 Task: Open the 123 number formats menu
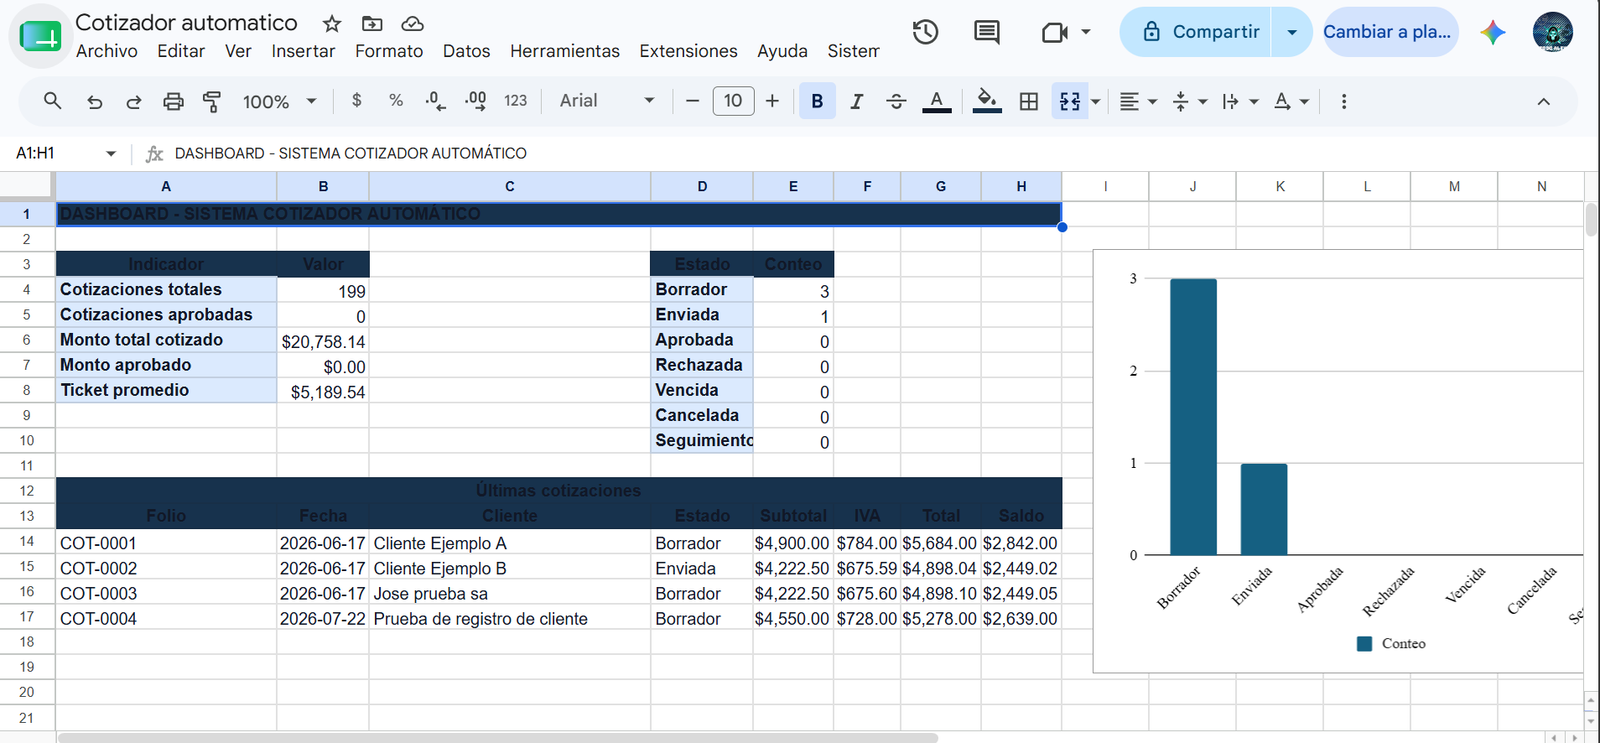pyautogui.click(x=515, y=101)
